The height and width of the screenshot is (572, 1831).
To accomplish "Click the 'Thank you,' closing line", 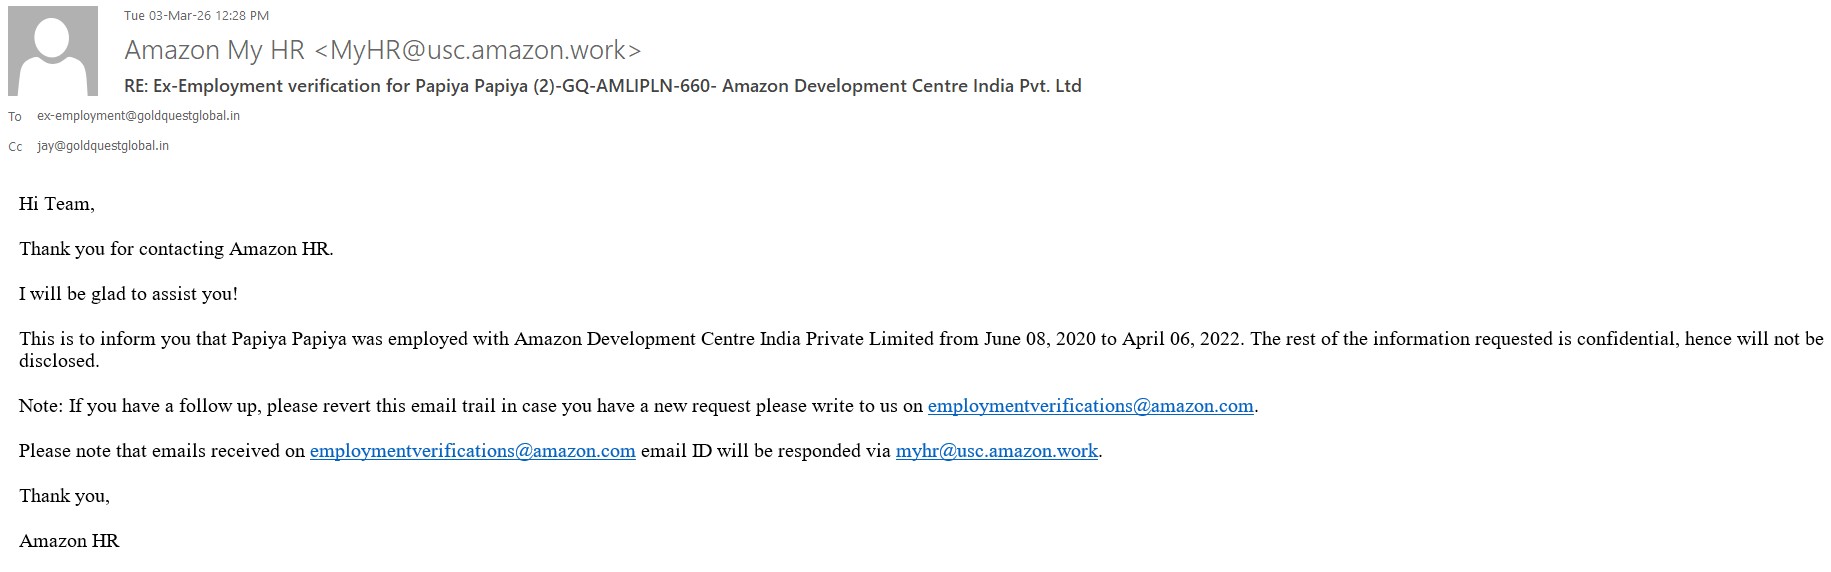I will click(64, 496).
